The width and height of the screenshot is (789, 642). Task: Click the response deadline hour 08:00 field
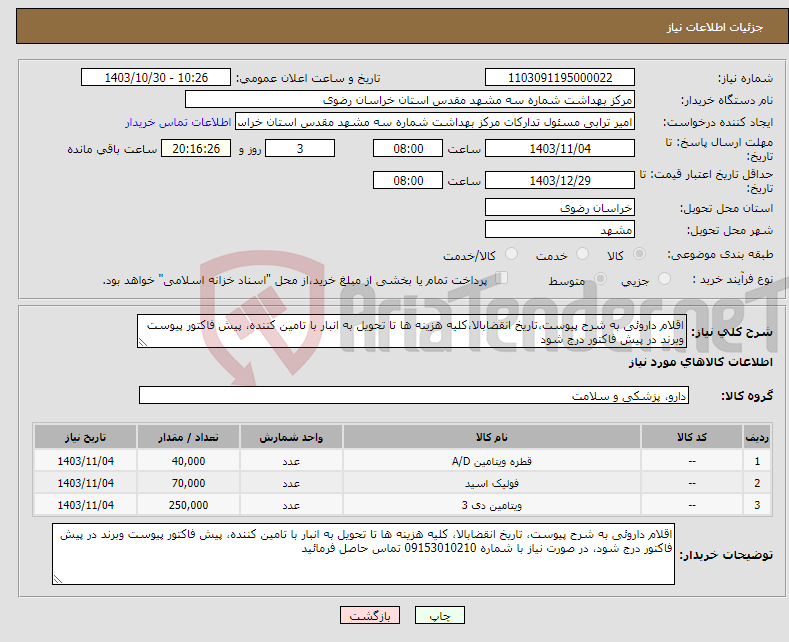pos(408,148)
